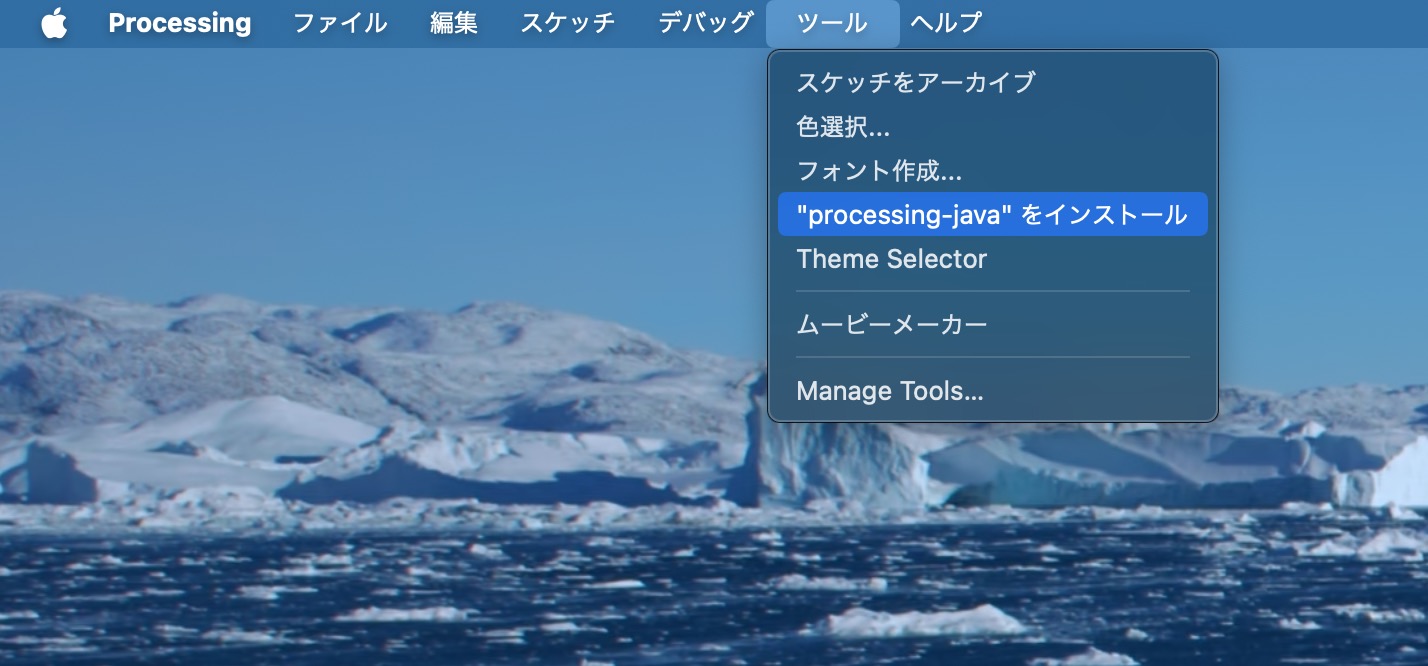
Task: Open the Processing application menu
Action: (x=180, y=23)
